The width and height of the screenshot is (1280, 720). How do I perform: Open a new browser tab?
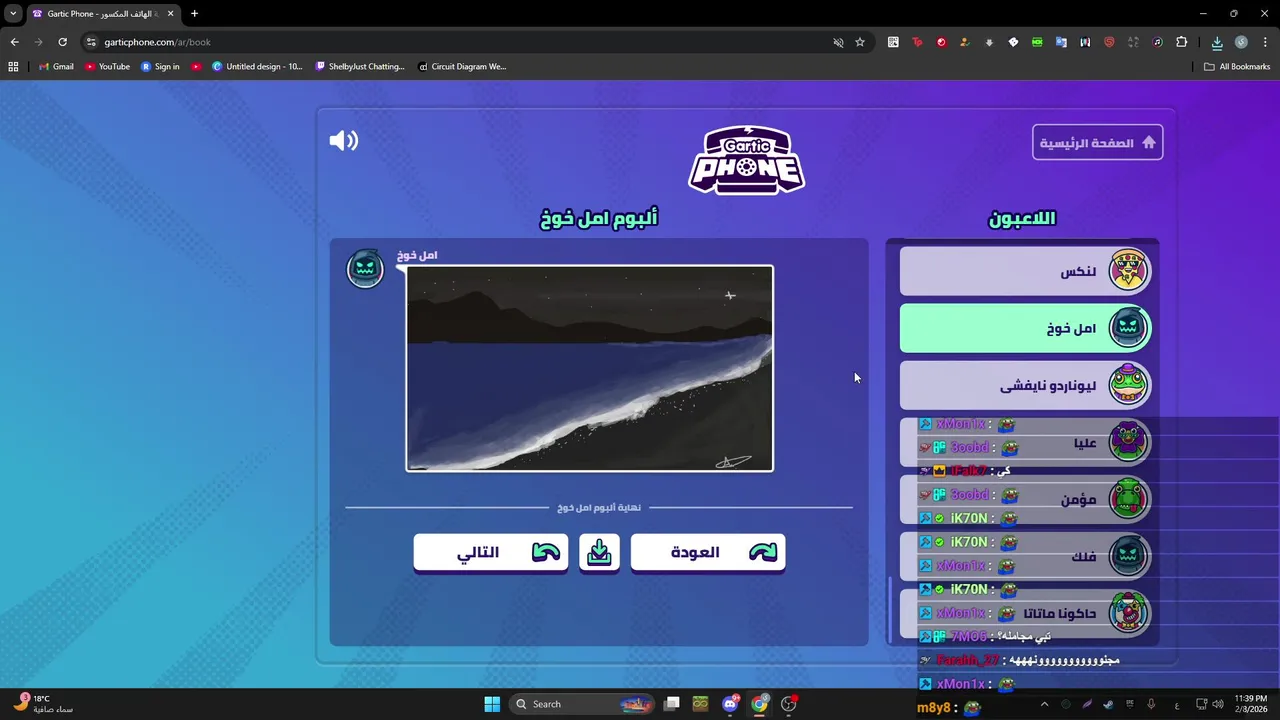(194, 14)
